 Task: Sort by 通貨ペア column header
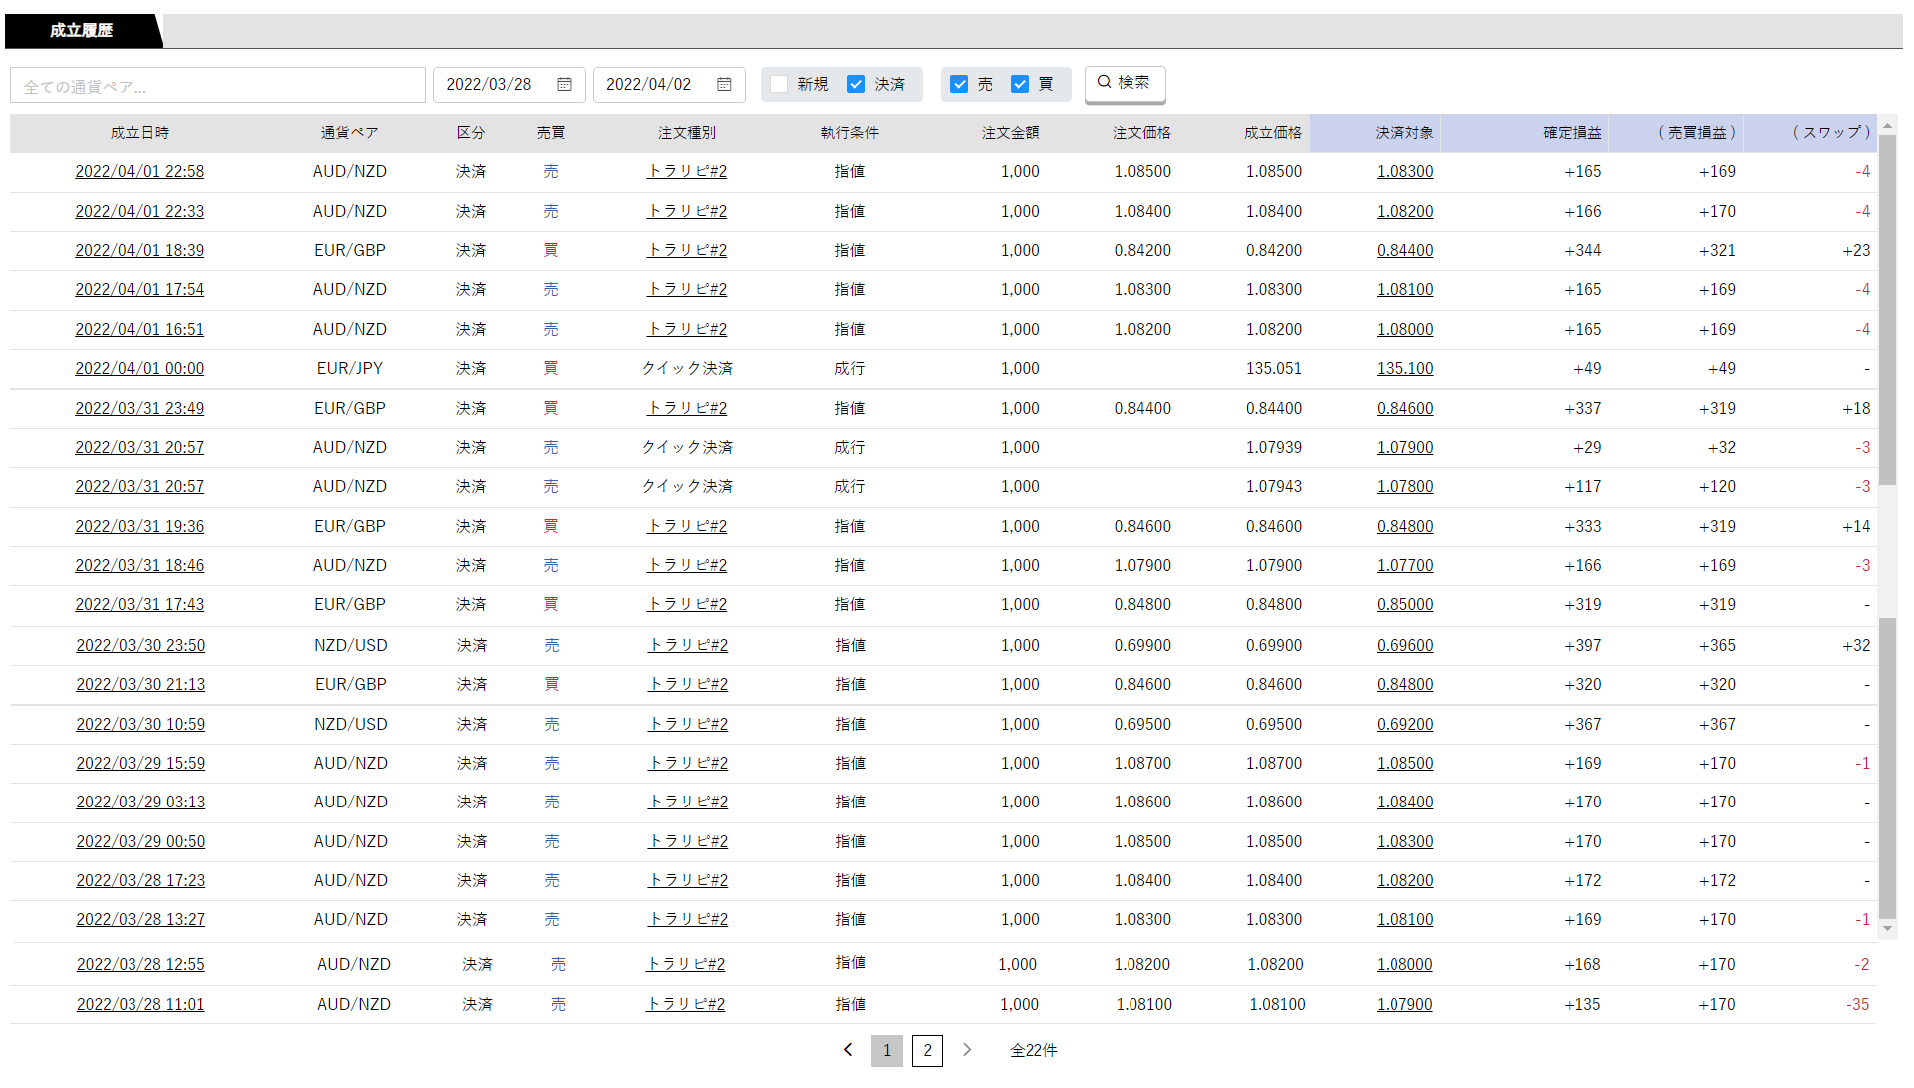[x=350, y=133]
